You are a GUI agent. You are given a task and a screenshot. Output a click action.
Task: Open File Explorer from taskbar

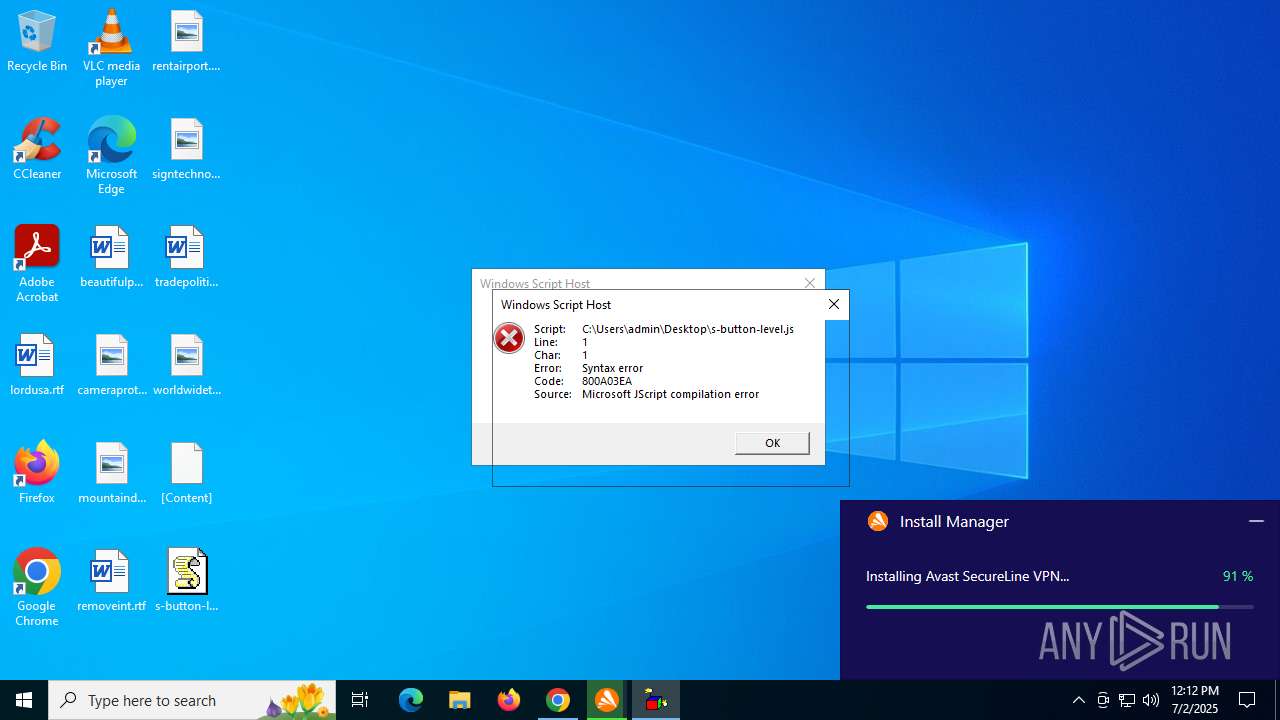(x=460, y=700)
